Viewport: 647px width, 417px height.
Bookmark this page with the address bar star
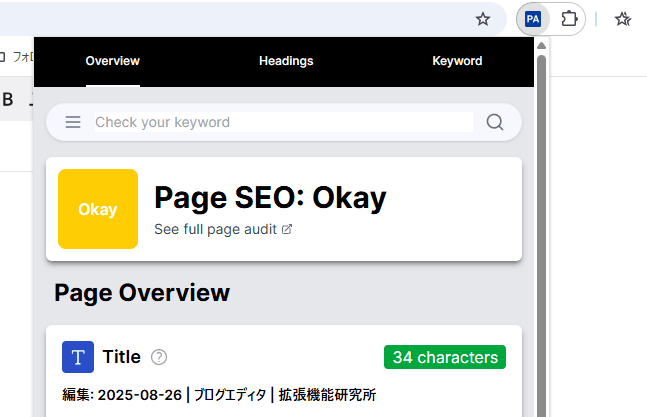click(483, 19)
